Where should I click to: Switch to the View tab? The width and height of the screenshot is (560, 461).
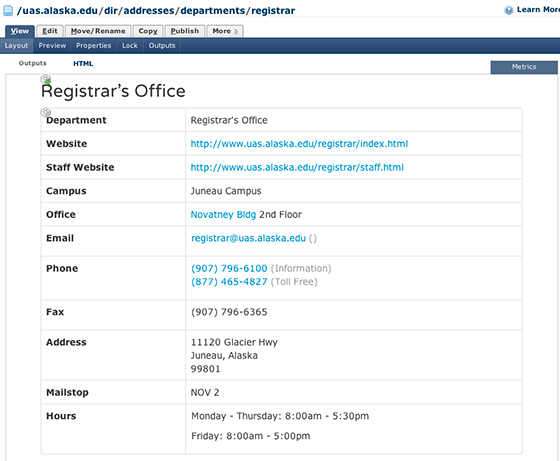coord(20,31)
